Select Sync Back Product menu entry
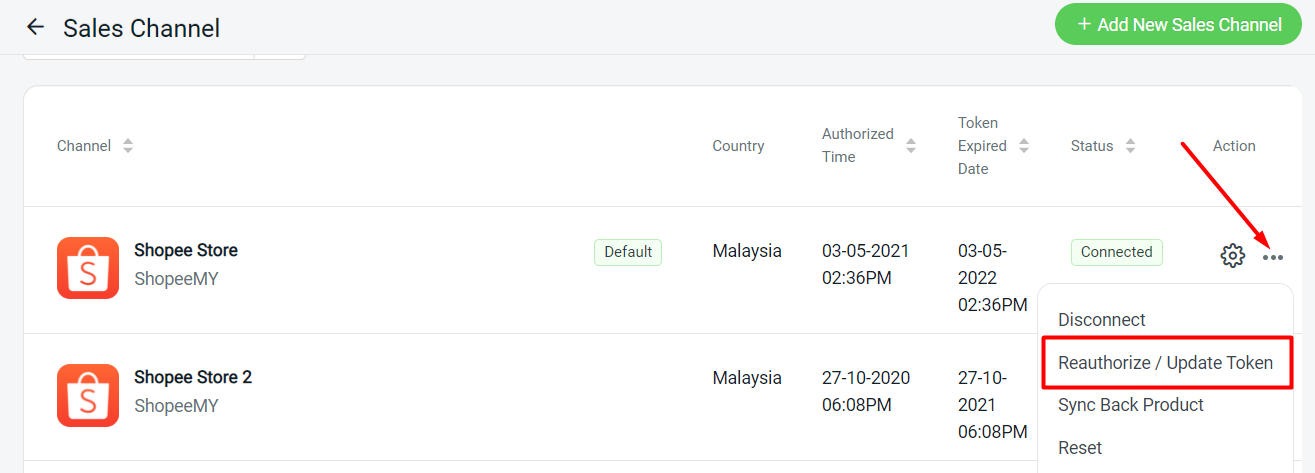 coord(1131,405)
